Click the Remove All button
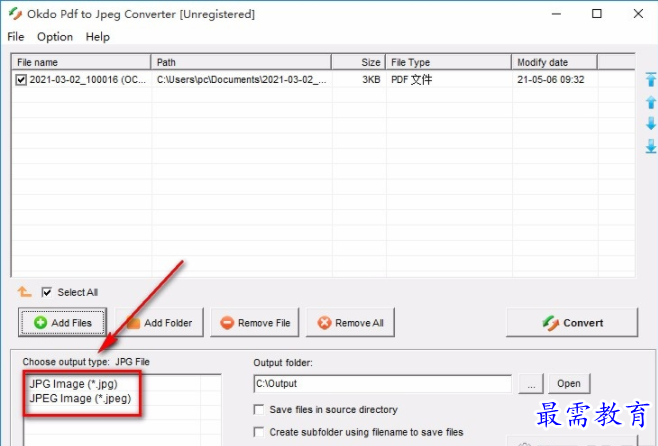658x446 pixels. [350, 322]
